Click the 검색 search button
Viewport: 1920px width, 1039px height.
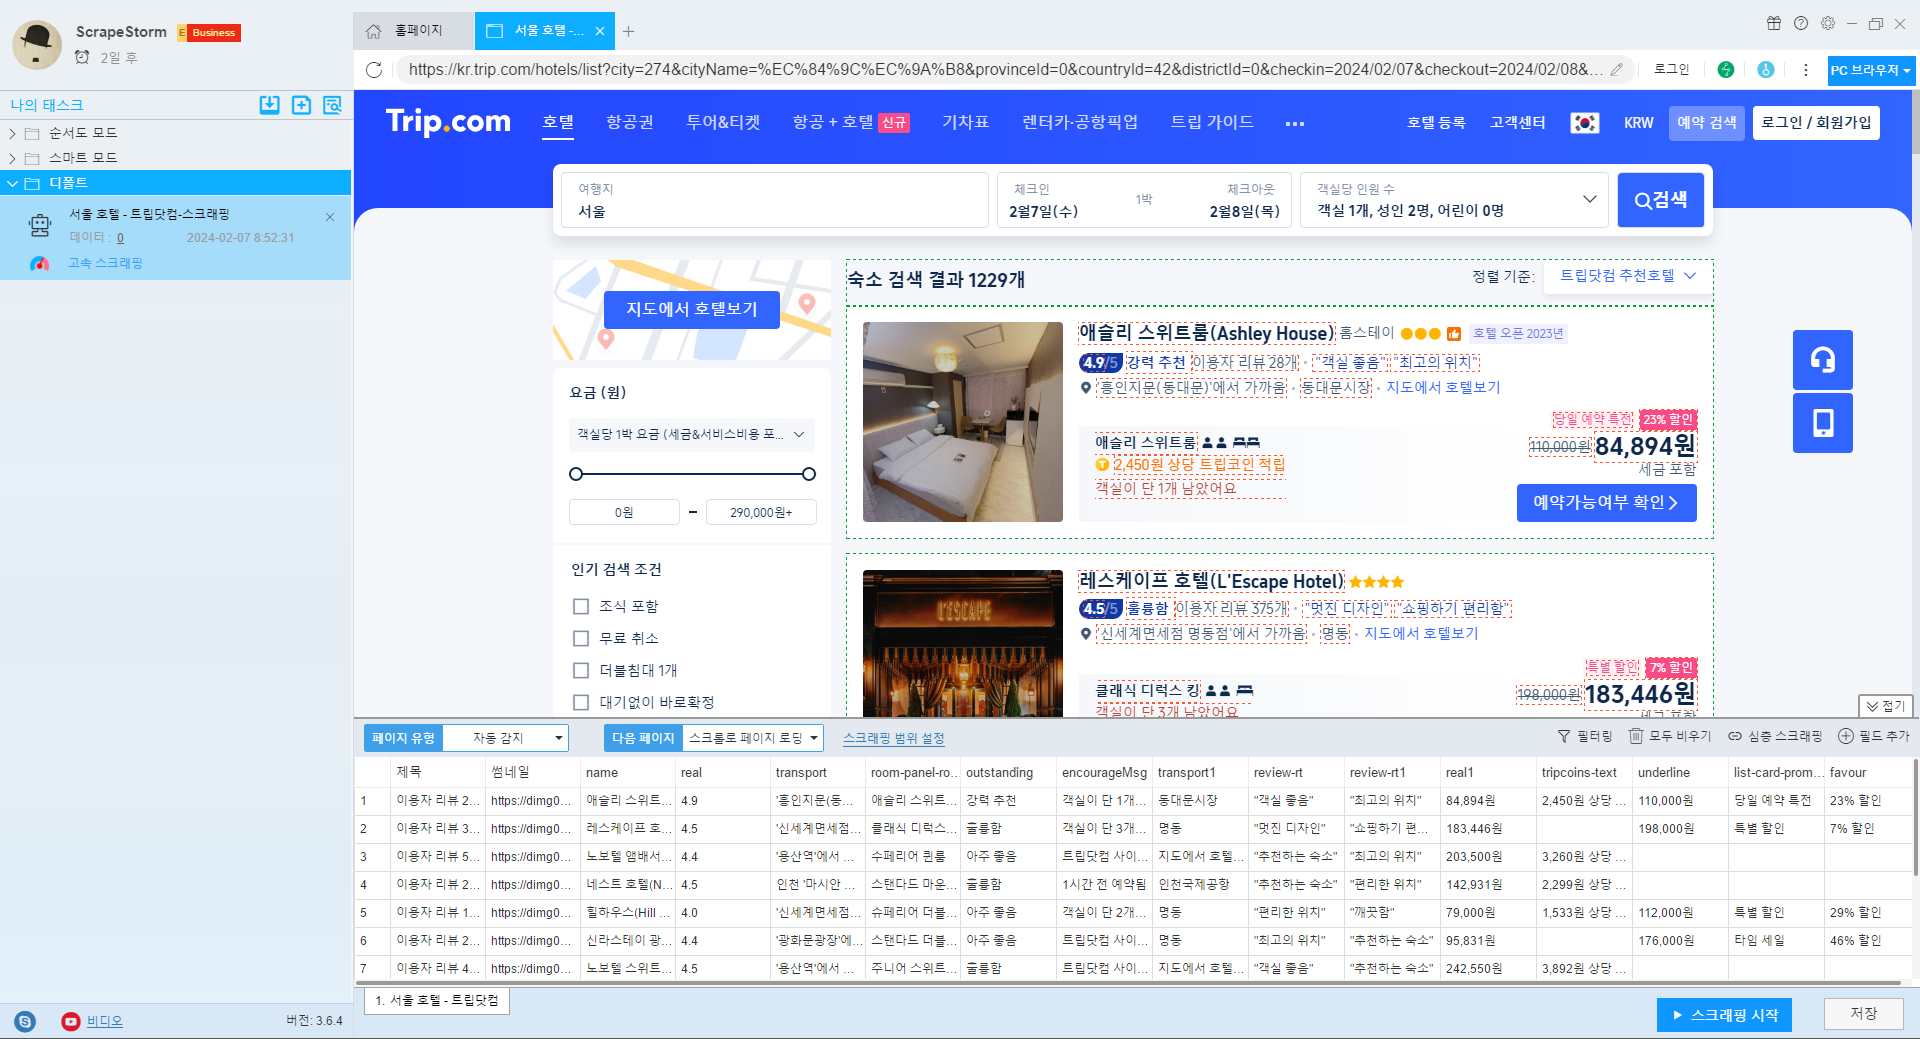(1661, 200)
